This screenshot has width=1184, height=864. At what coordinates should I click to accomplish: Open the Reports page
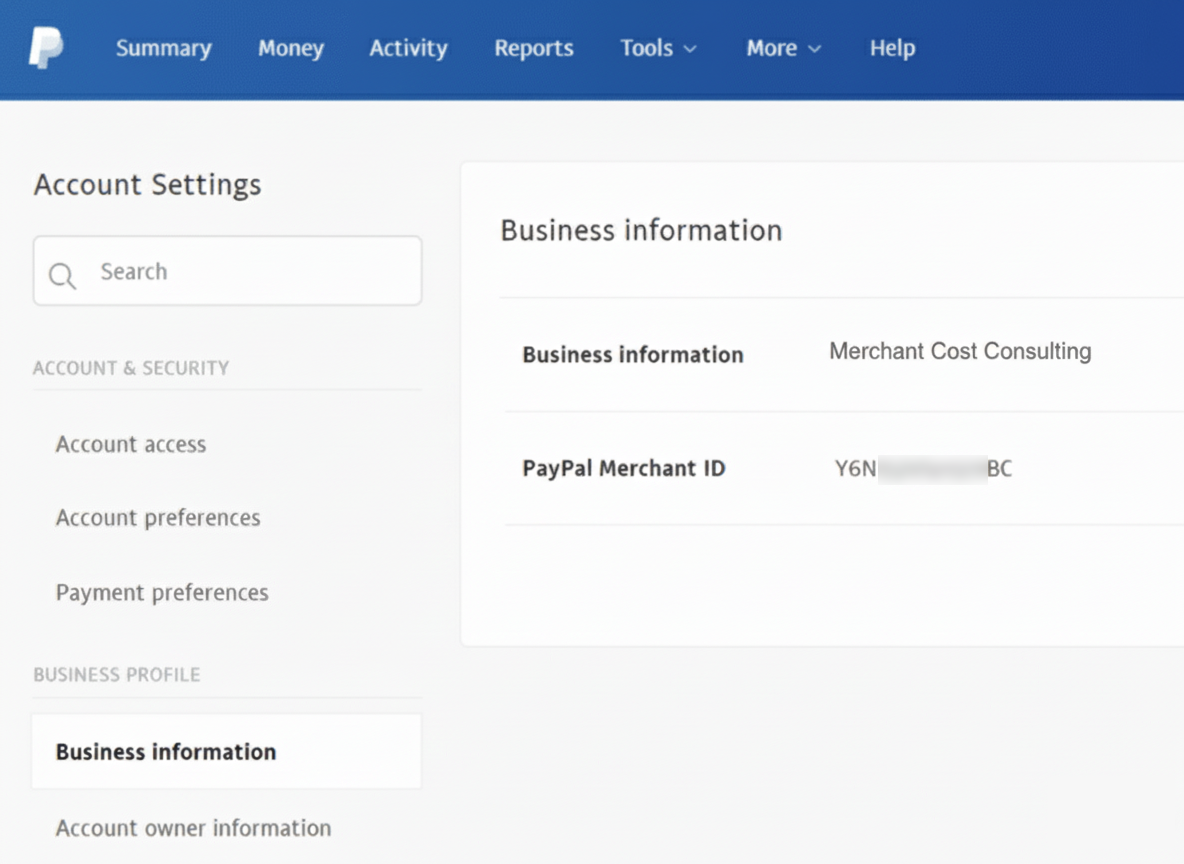[x=533, y=47]
